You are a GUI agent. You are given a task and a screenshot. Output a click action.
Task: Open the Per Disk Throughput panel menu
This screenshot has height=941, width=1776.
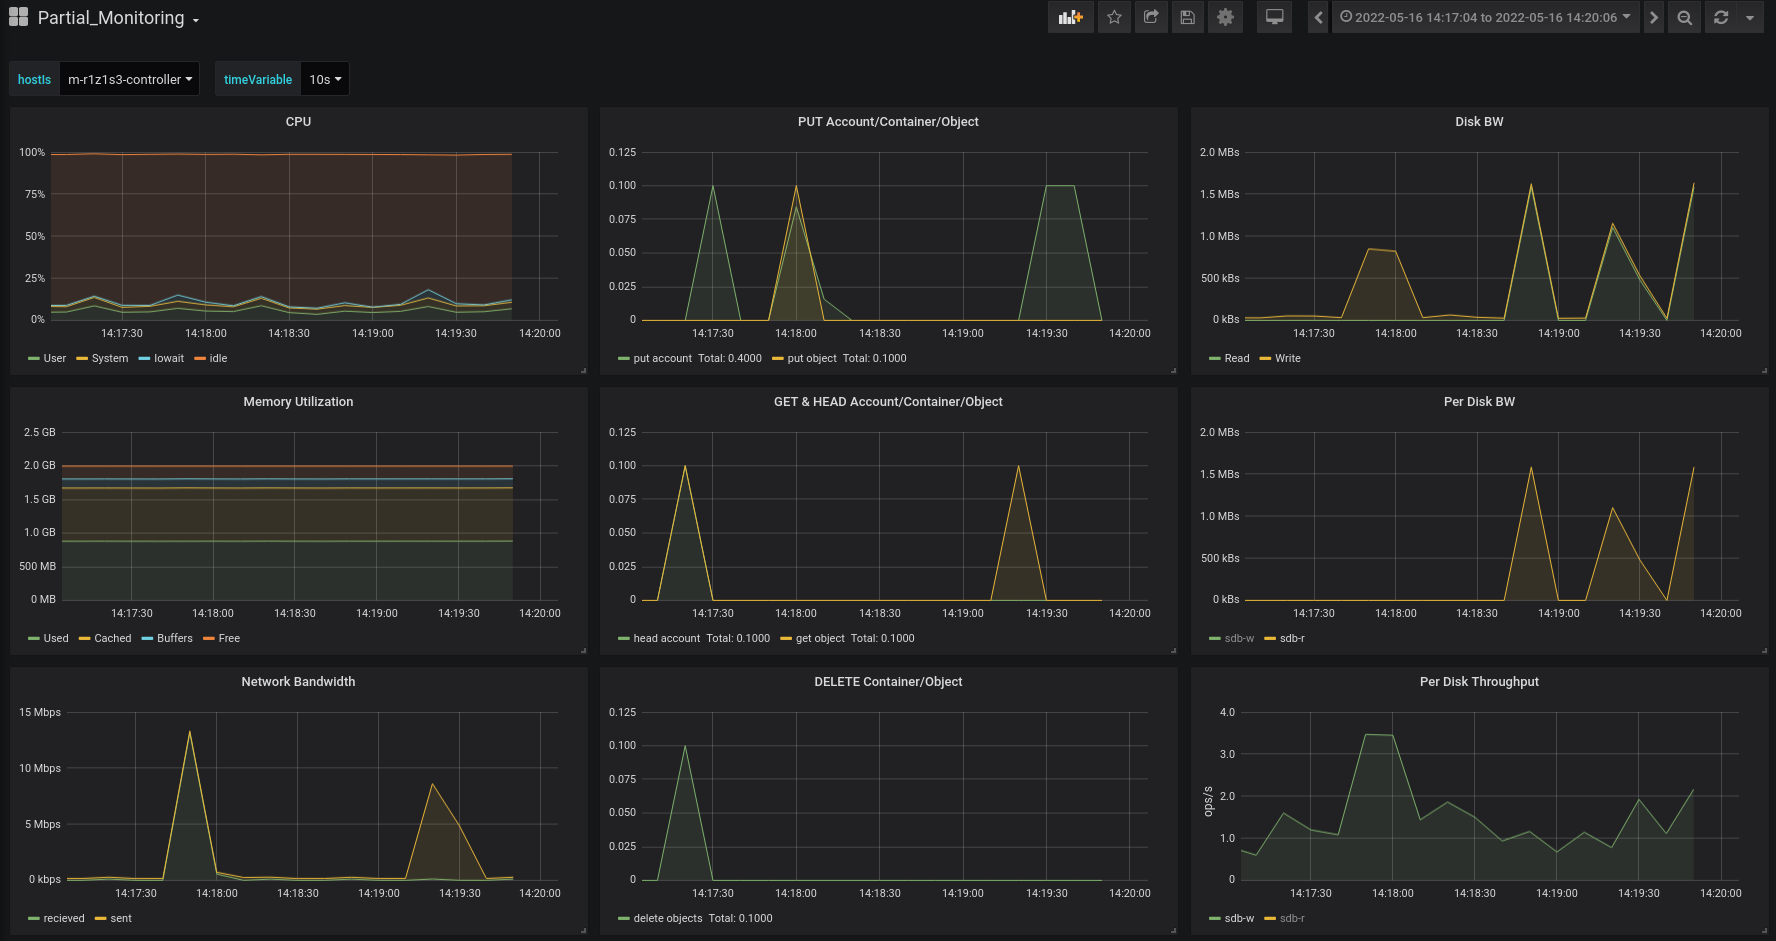pyautogui.click(x=1479, y=681)
